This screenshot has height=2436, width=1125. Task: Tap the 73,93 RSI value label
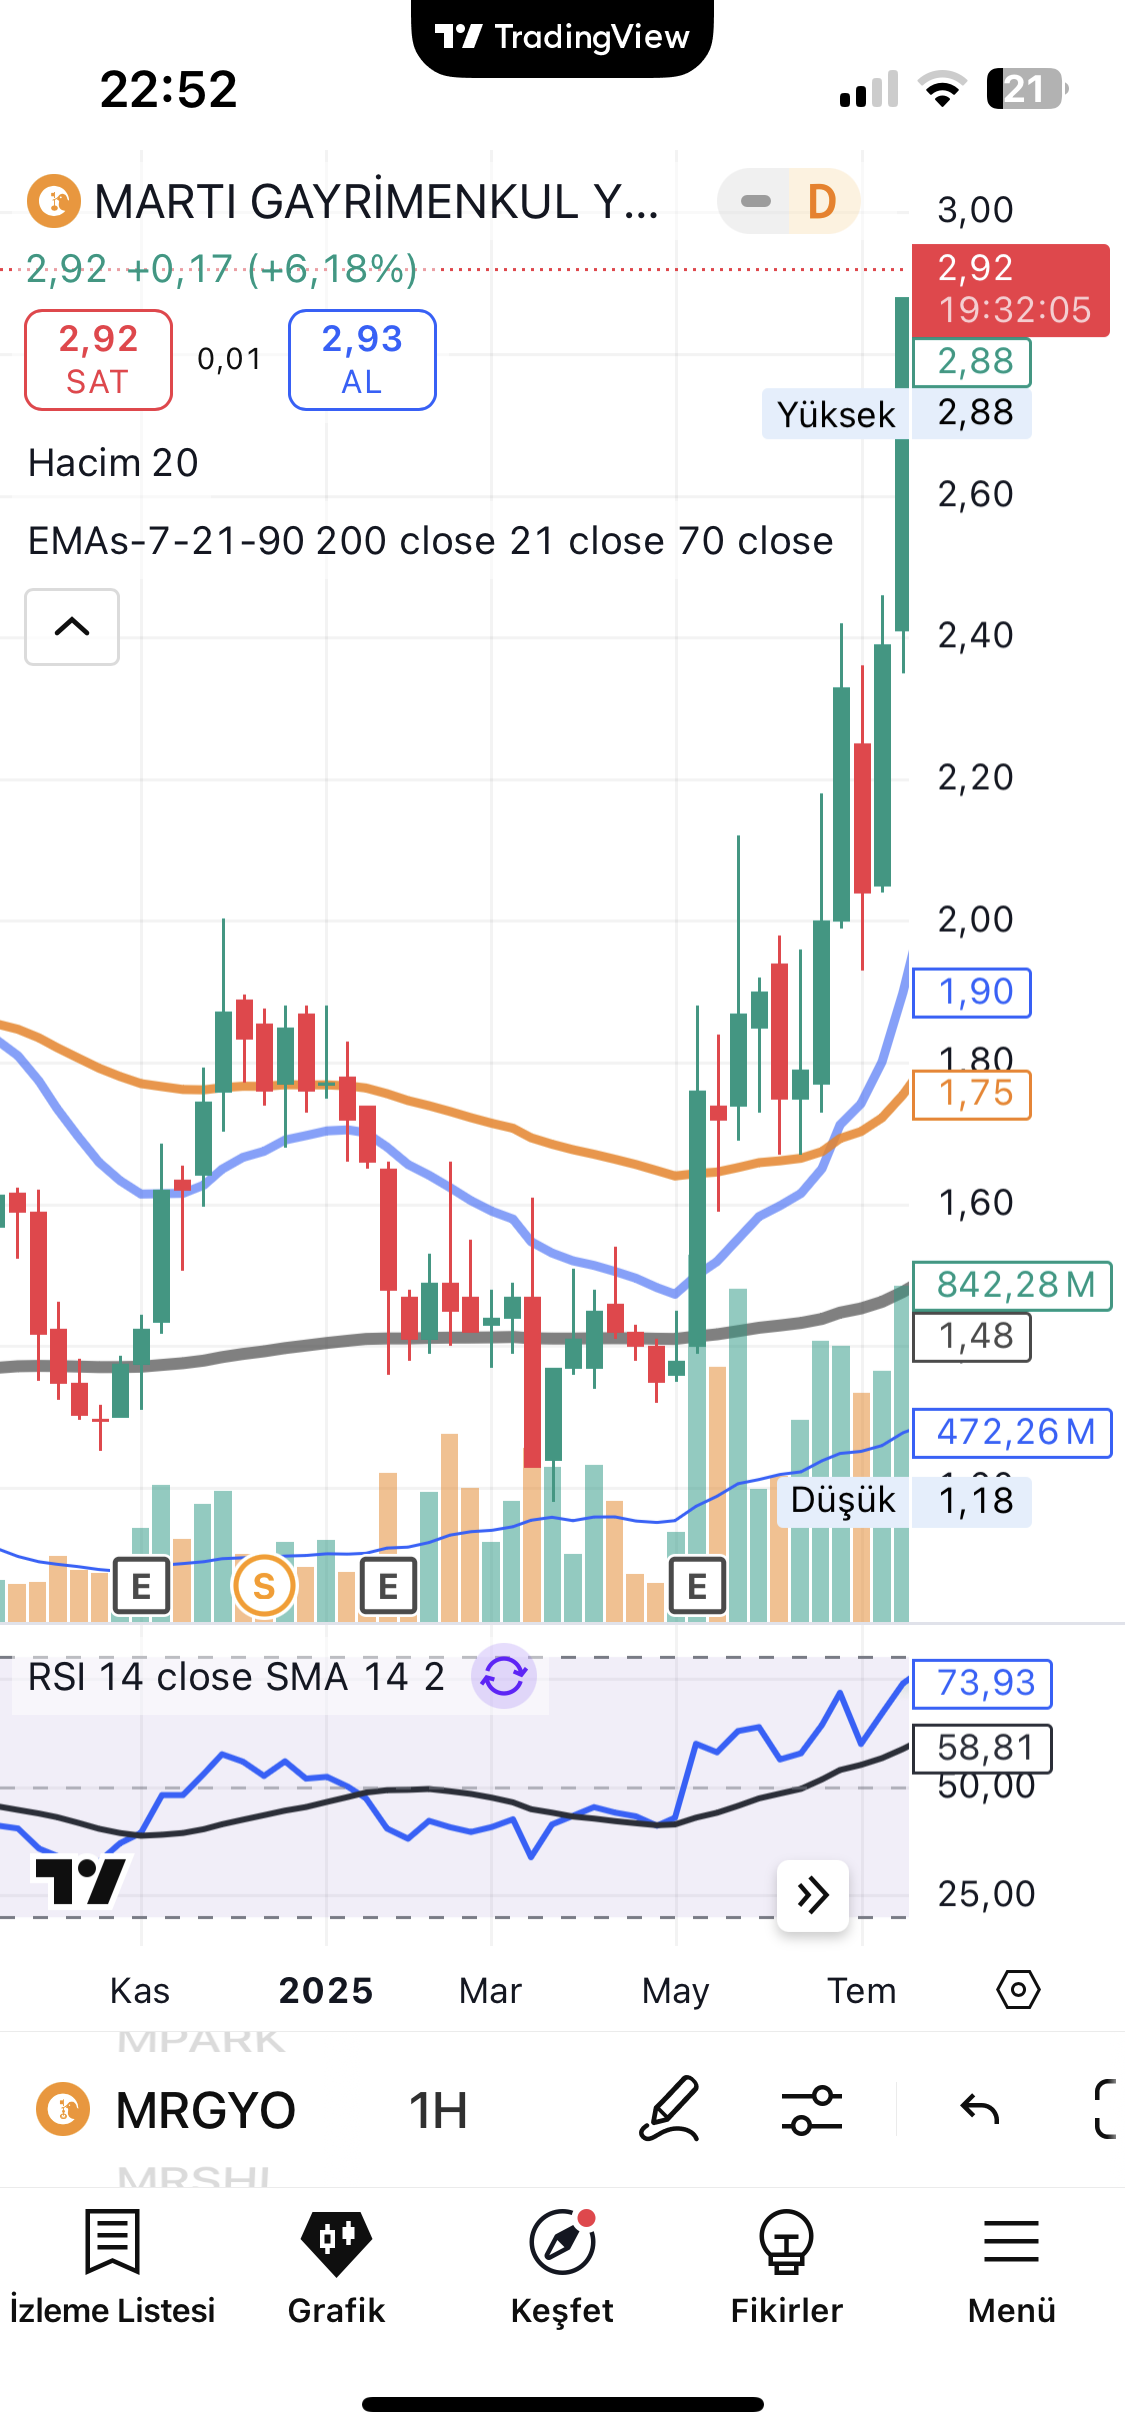pos(982,1683)
